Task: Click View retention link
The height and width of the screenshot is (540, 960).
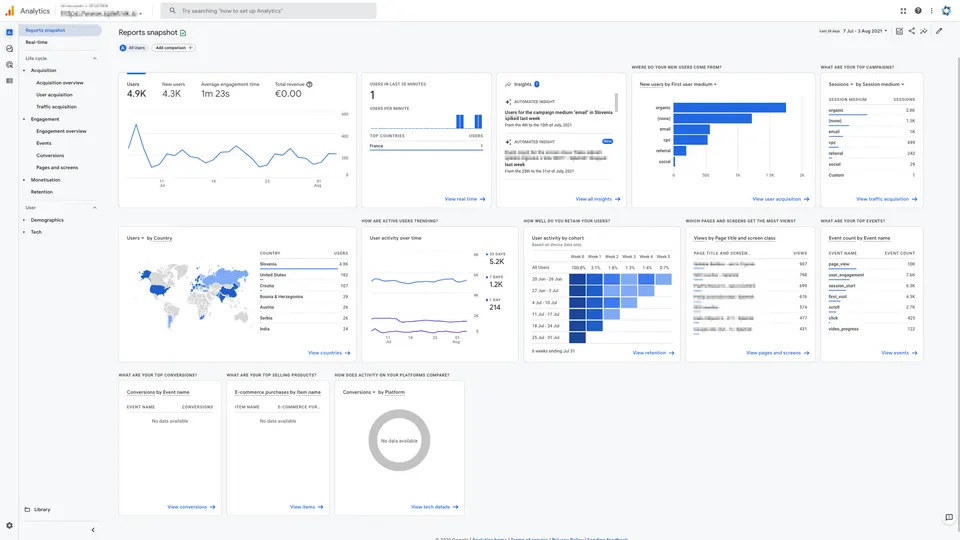Action: (653, 353)
